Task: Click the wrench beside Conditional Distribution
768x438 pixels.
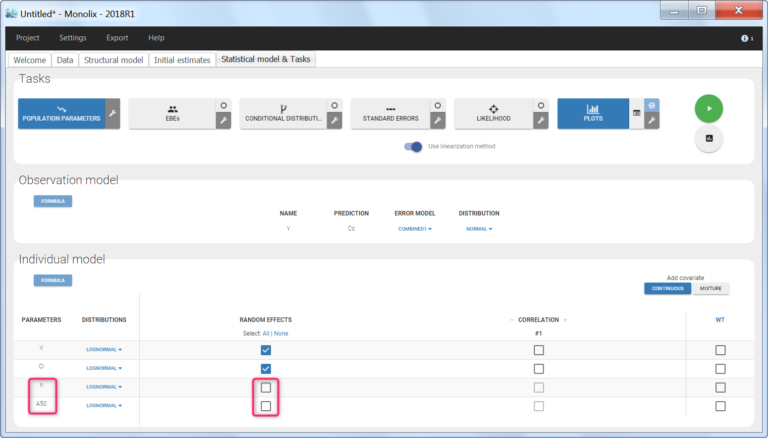Action: 334,120
